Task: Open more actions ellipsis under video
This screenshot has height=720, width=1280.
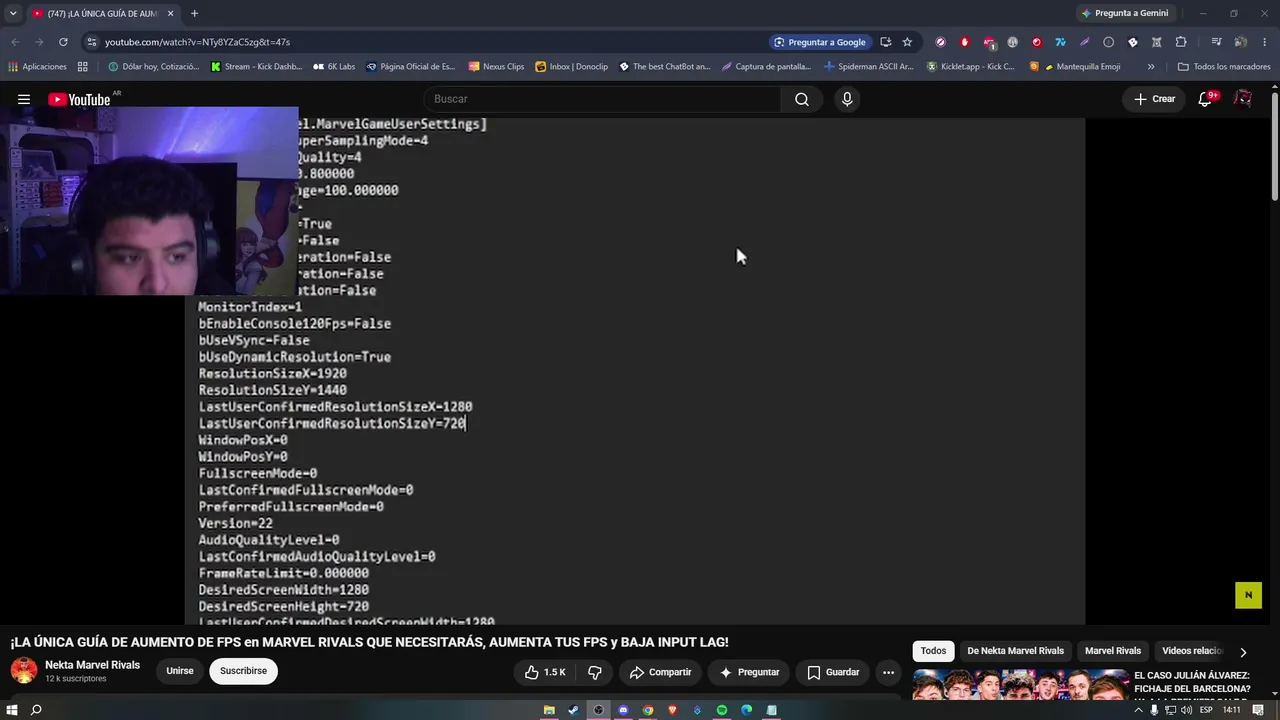Action: (x=888, y=672)
